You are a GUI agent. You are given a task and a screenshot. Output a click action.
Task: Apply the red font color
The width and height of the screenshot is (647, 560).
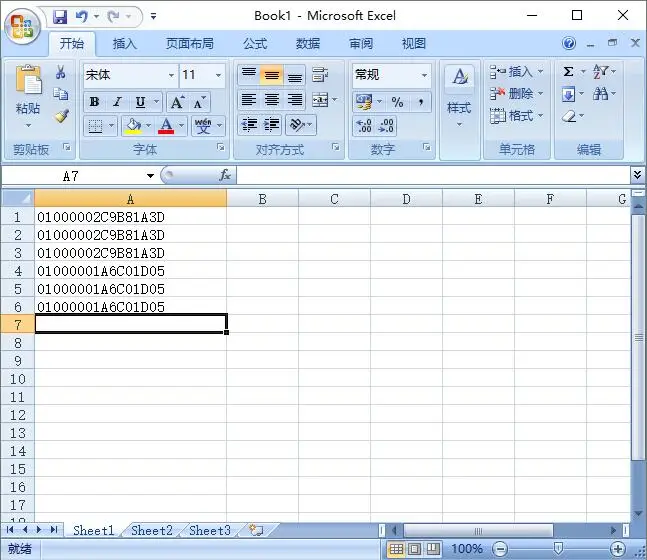click(x=166, y=126)
